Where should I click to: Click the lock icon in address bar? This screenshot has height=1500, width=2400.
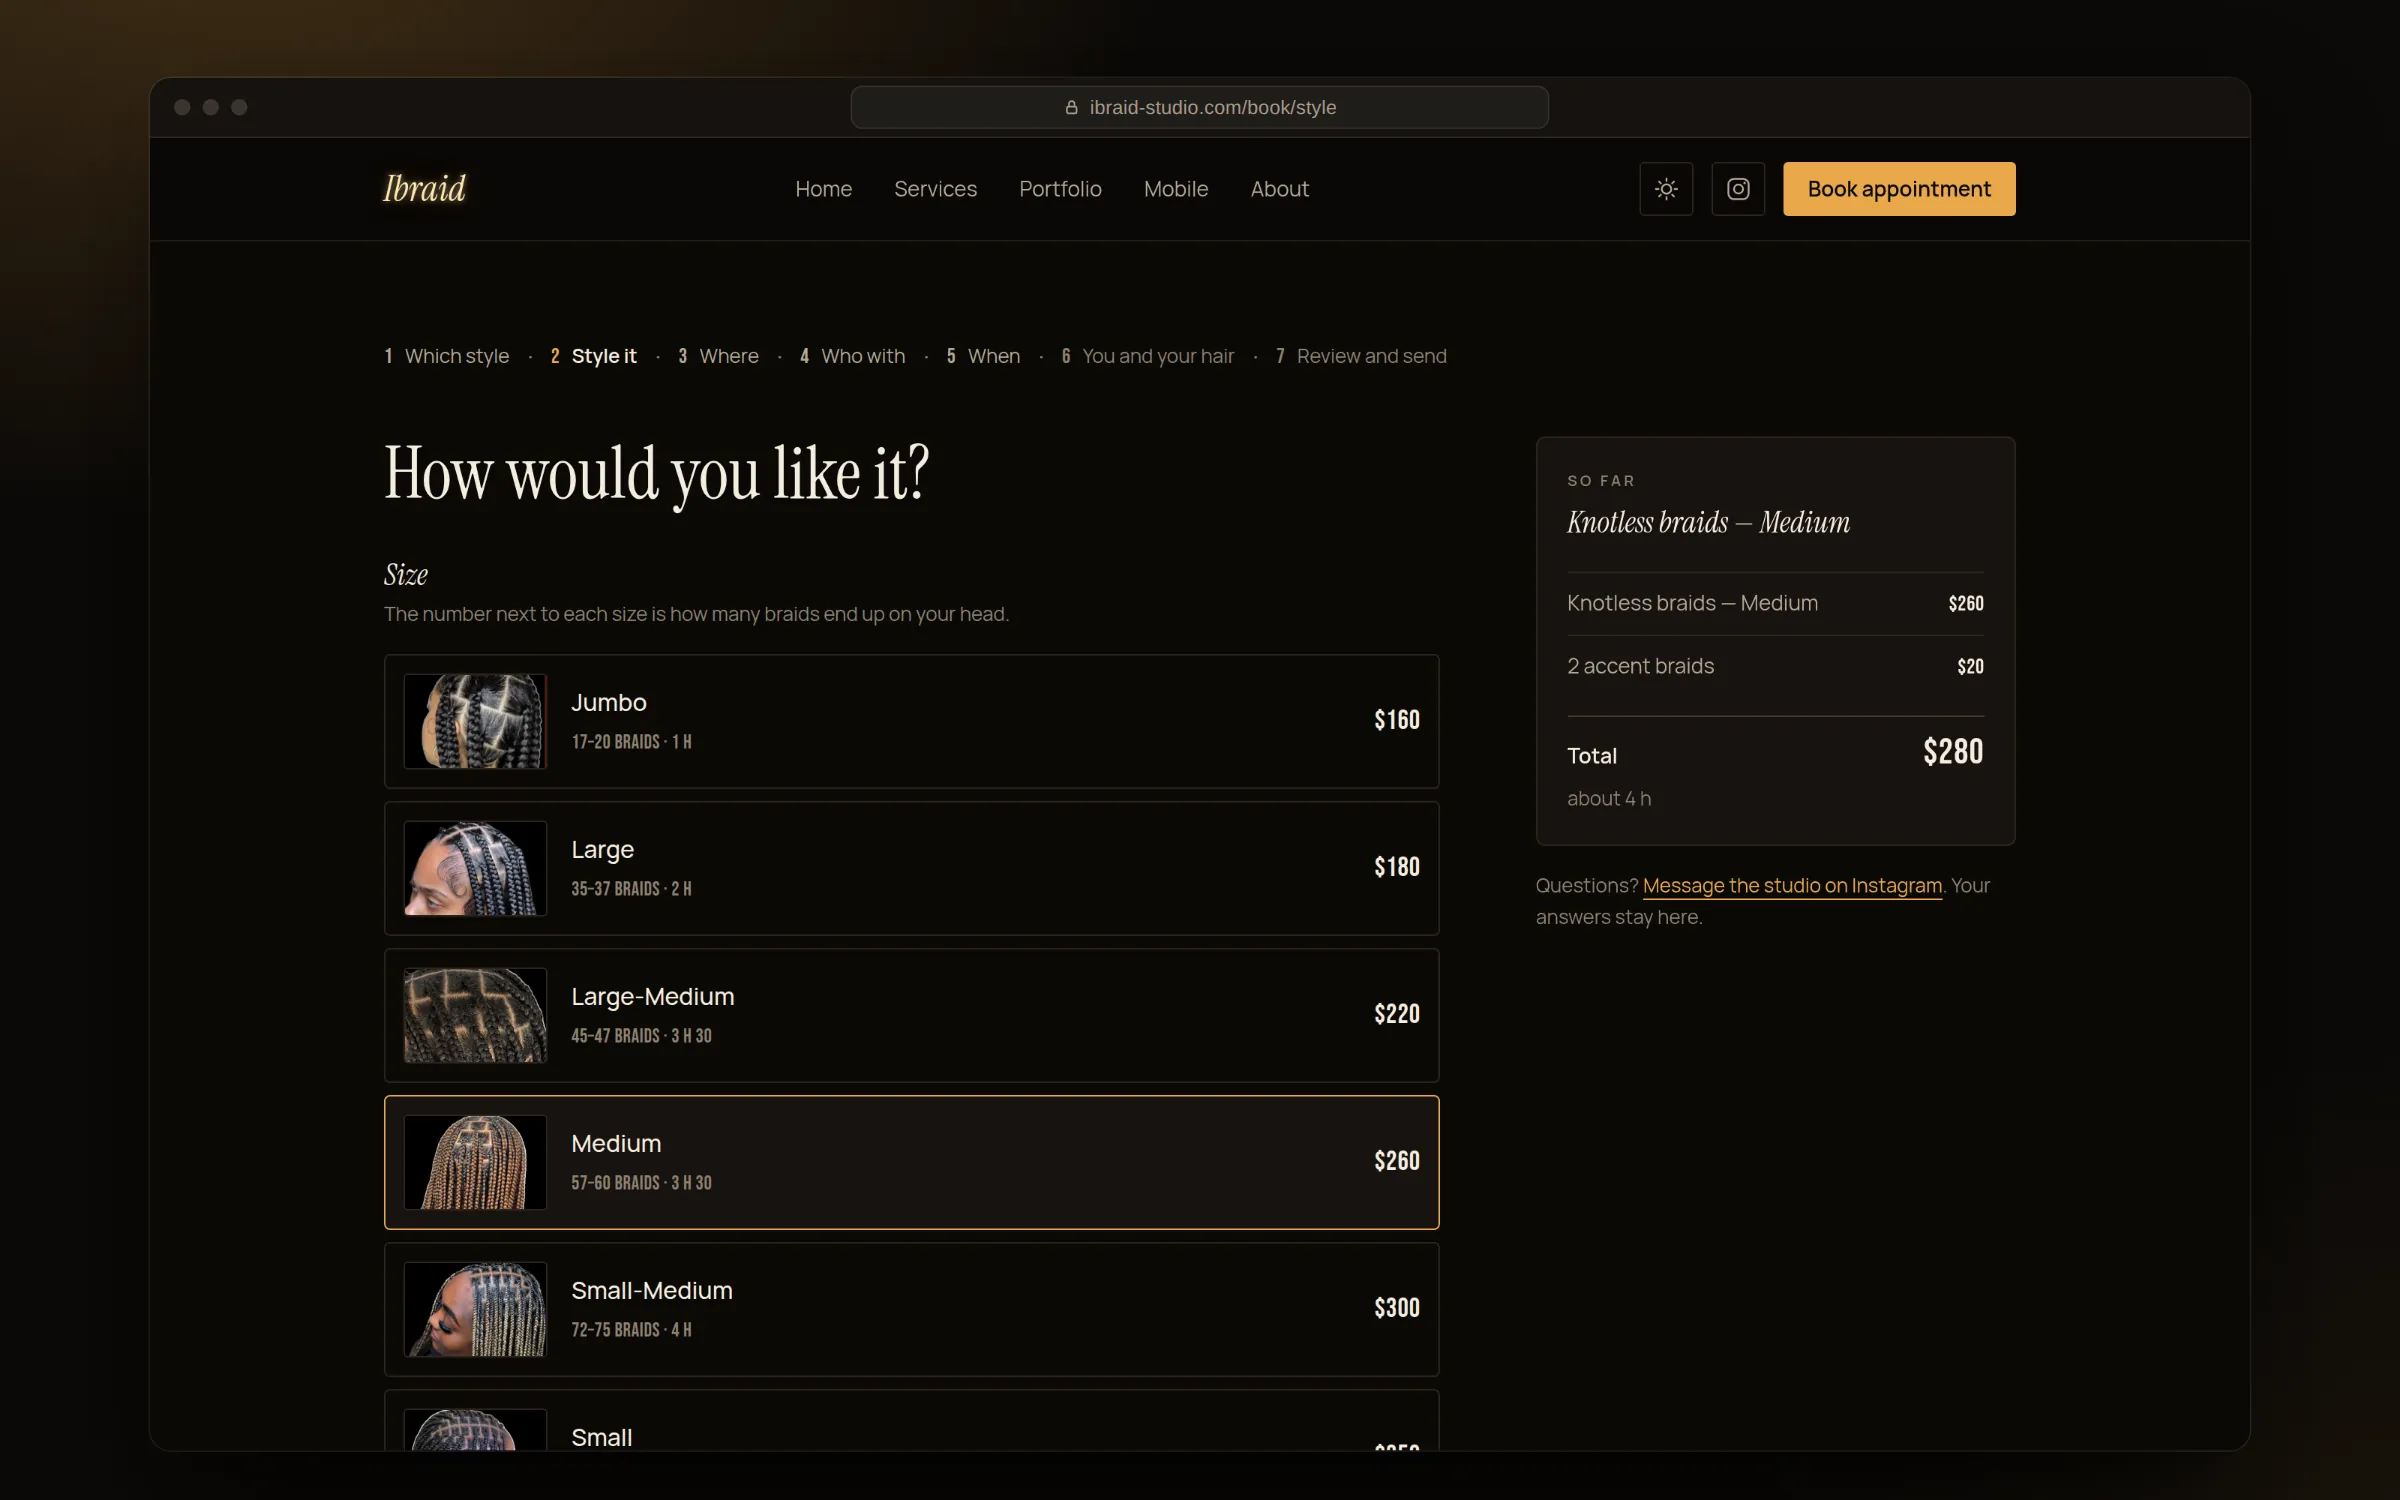[1071, 107]
